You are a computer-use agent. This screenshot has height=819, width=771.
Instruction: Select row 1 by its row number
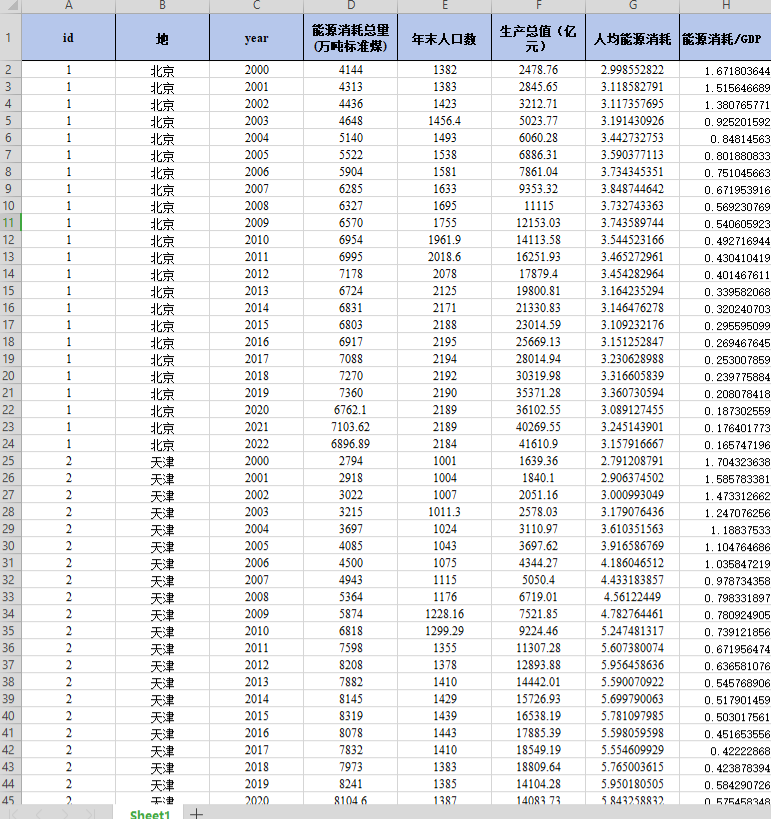point(10,37)
